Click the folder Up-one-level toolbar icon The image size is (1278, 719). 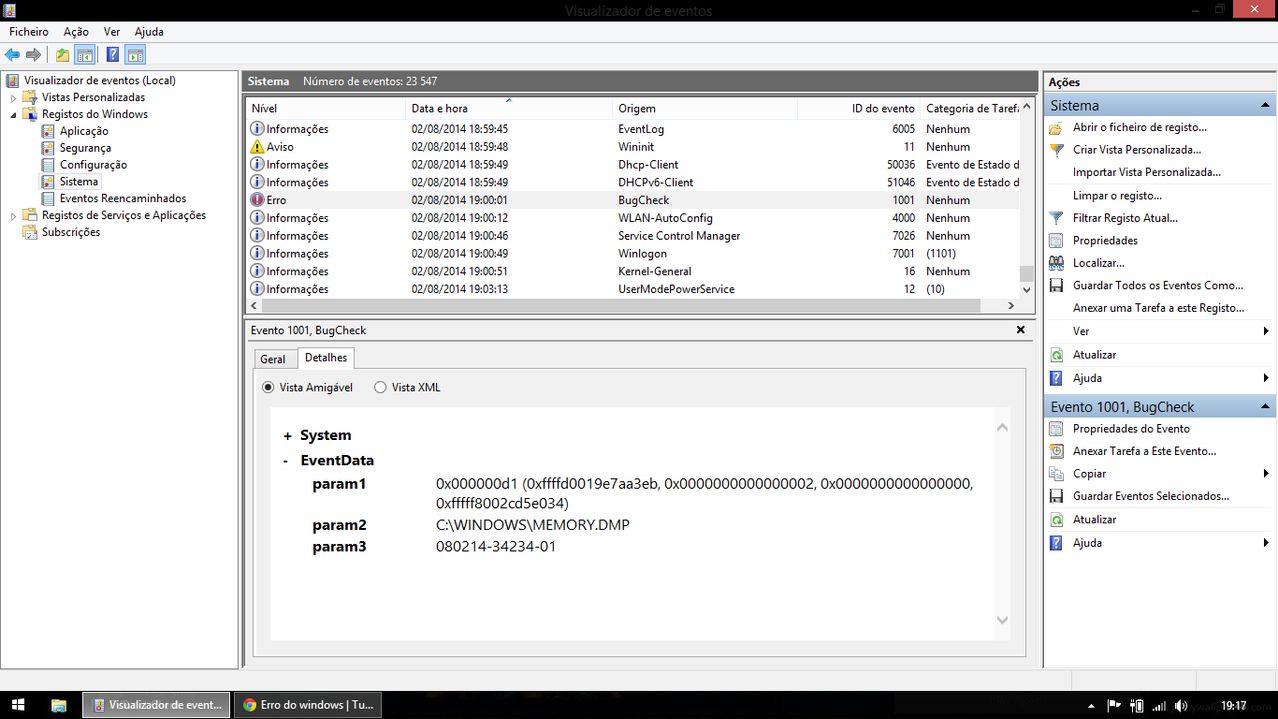click(63, 55)
